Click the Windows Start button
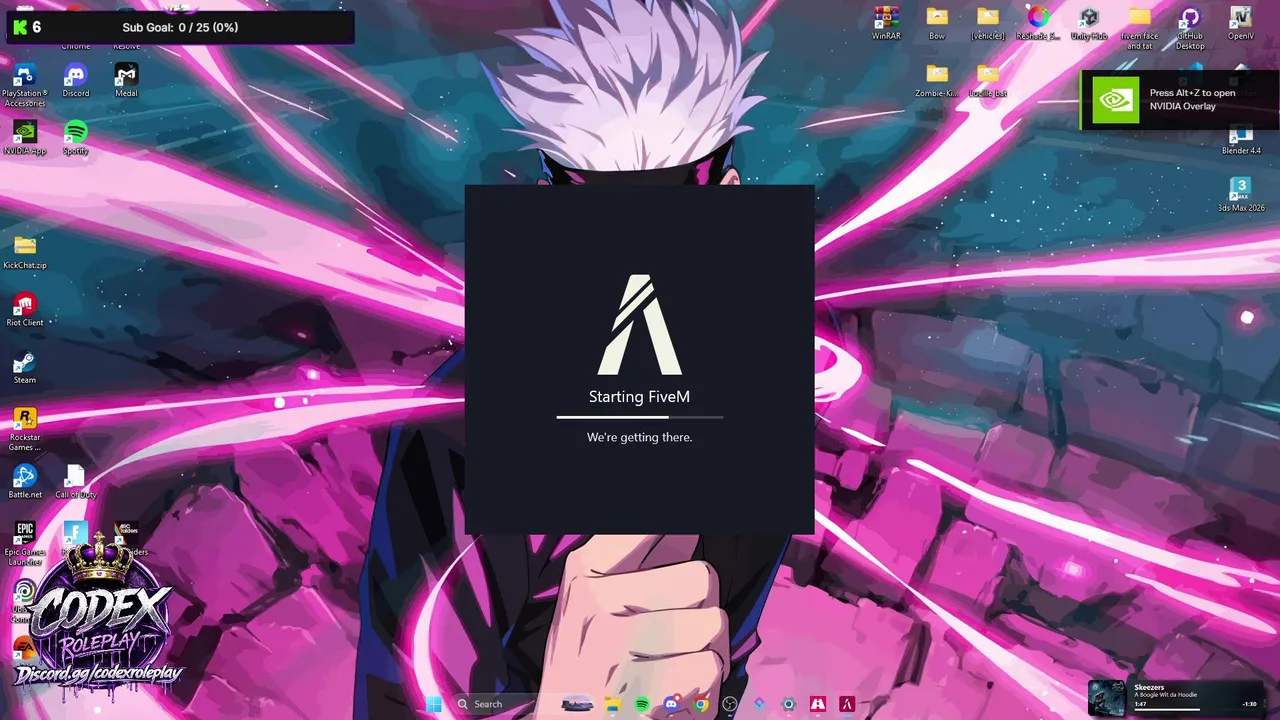The width and height of the screenshot is (1280, 720). pyautogui.click(x=434, y=704)
